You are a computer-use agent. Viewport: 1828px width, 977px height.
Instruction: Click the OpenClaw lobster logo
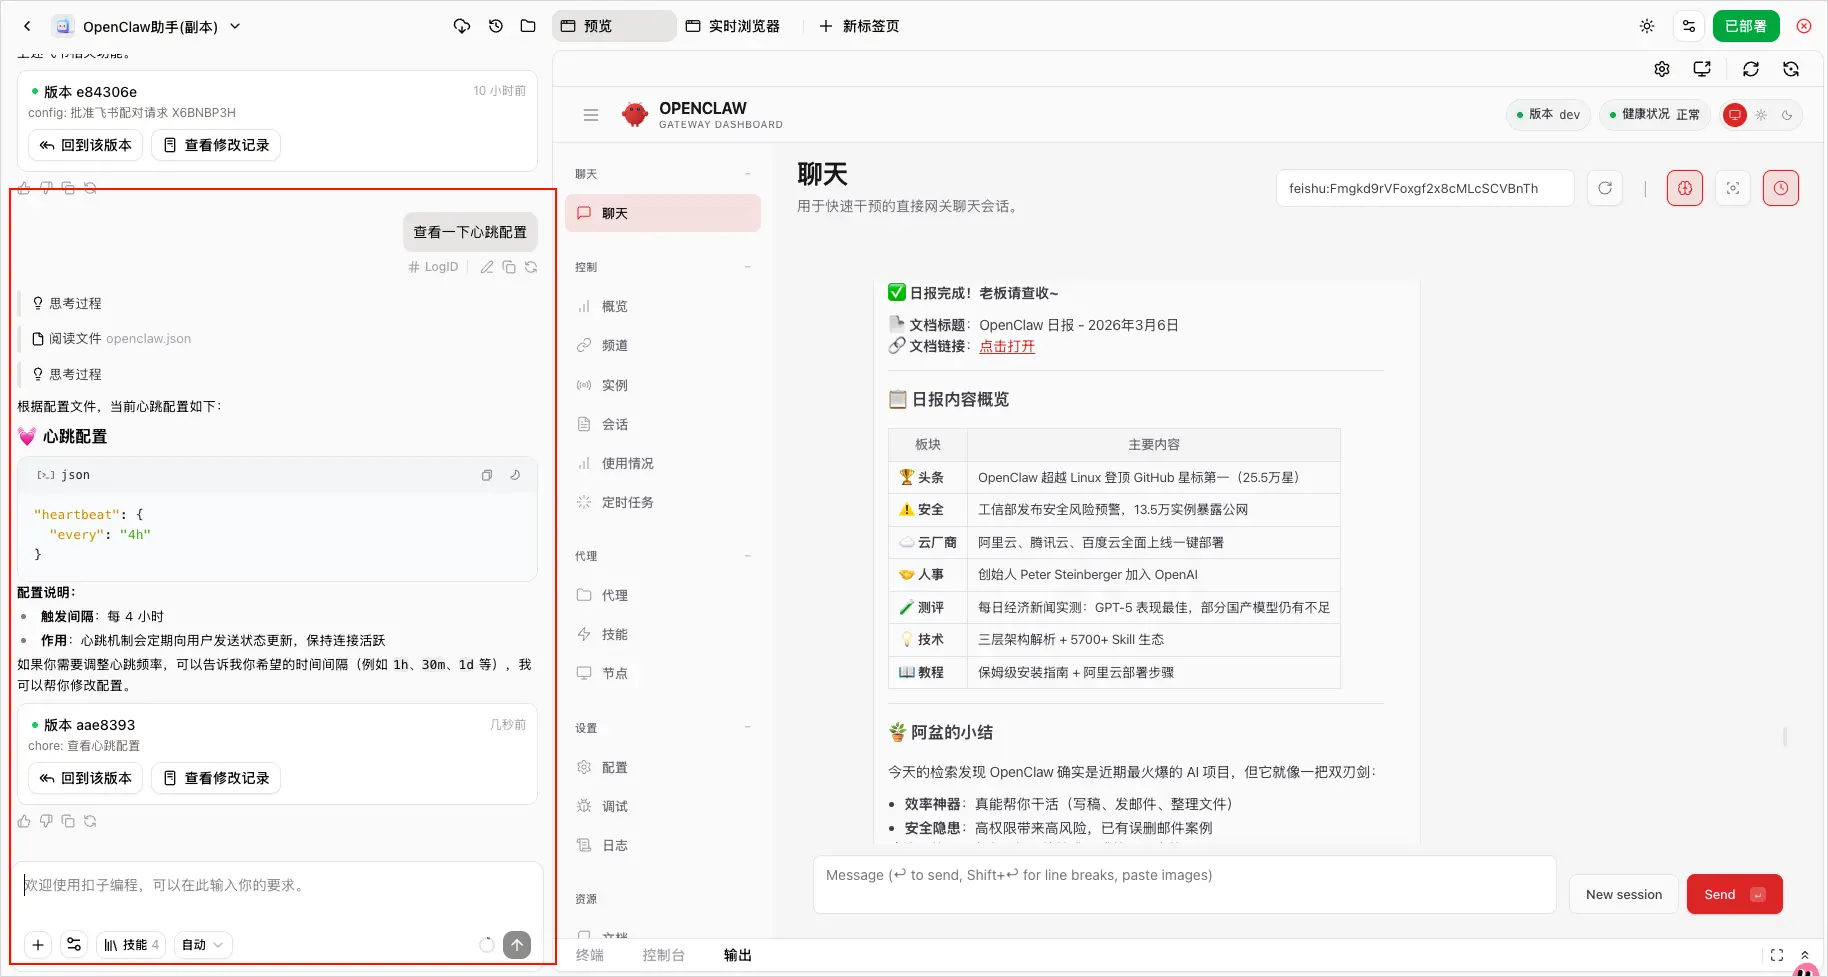(635, 115)
